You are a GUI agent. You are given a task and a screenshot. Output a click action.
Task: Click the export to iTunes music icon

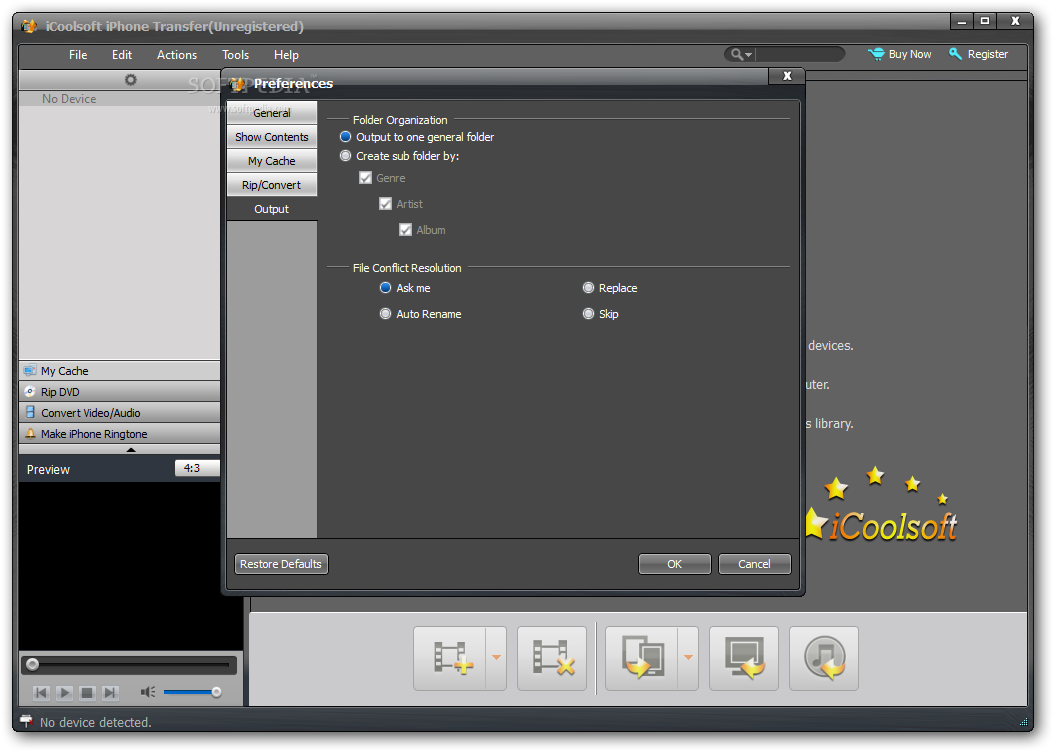click(x=823, y=659)
